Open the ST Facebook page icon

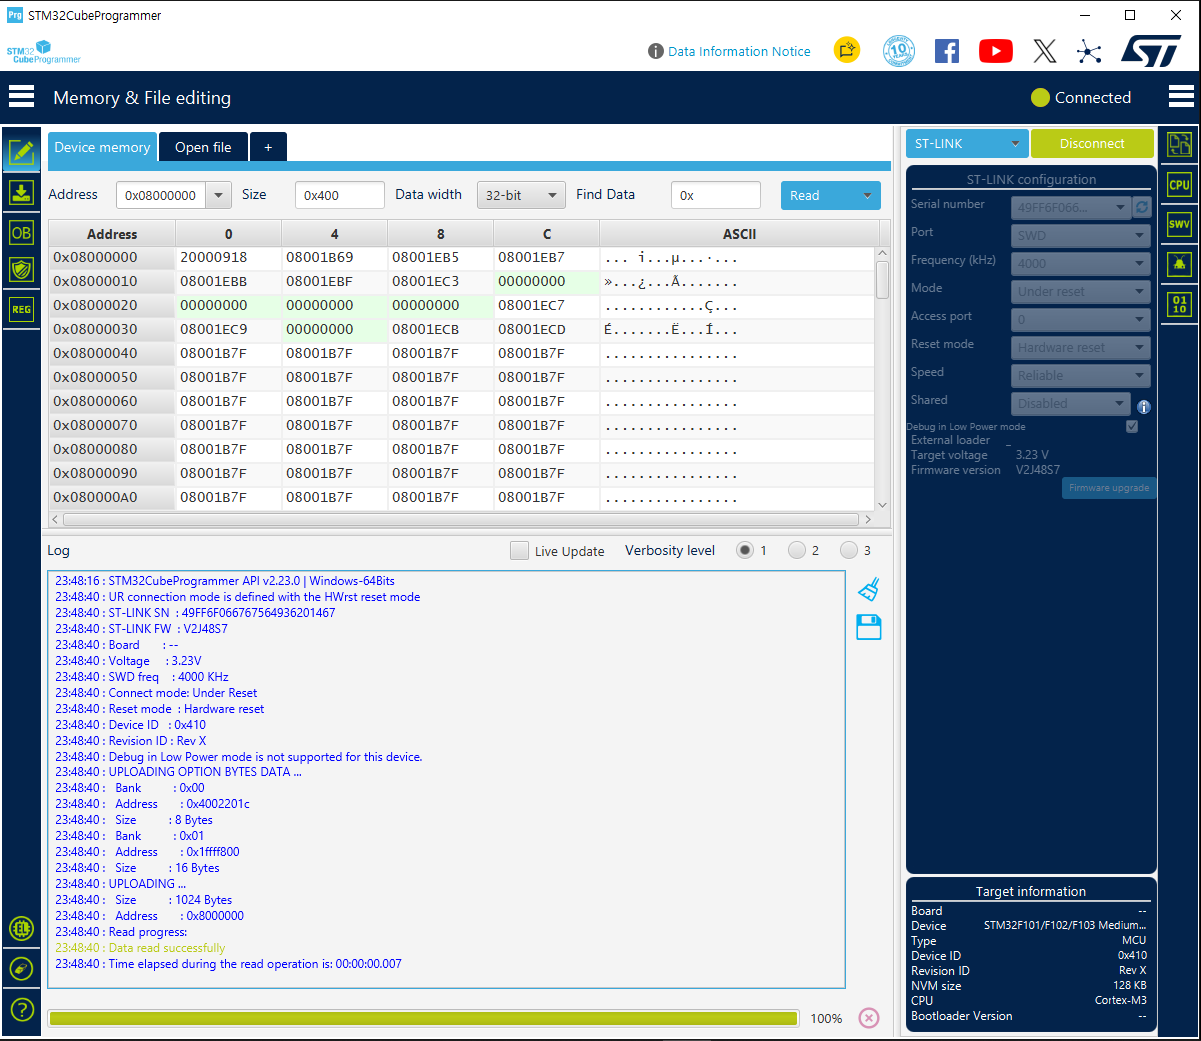(x=947, y=51)
